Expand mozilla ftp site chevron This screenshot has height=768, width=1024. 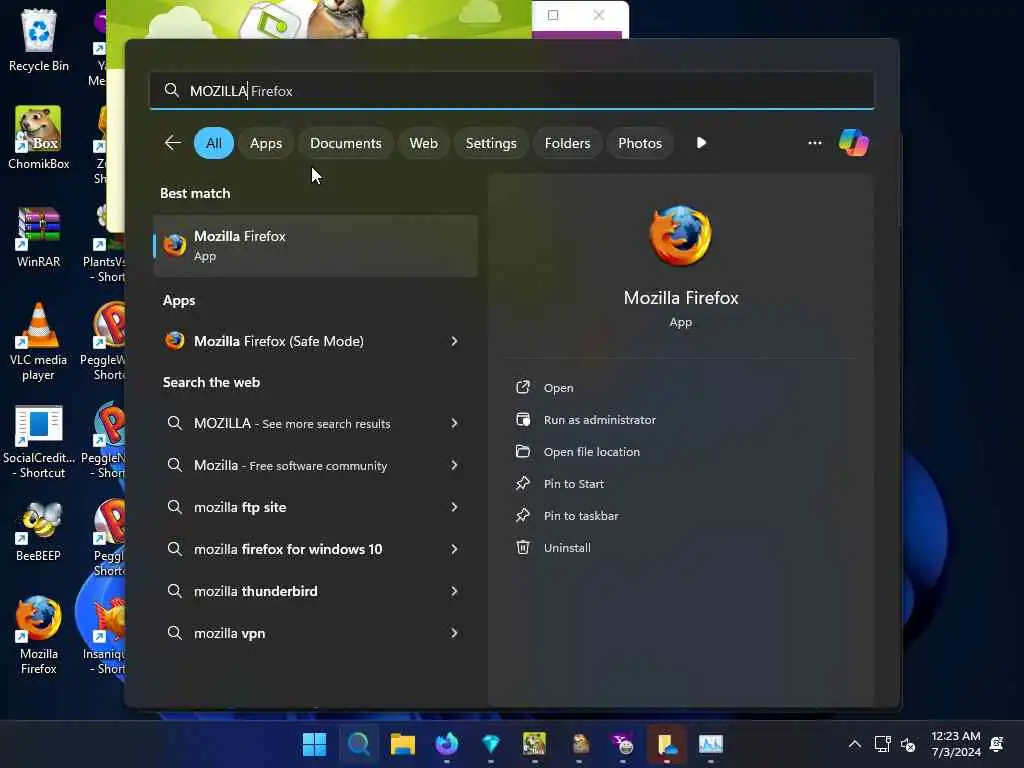click(x=454, y=507)
